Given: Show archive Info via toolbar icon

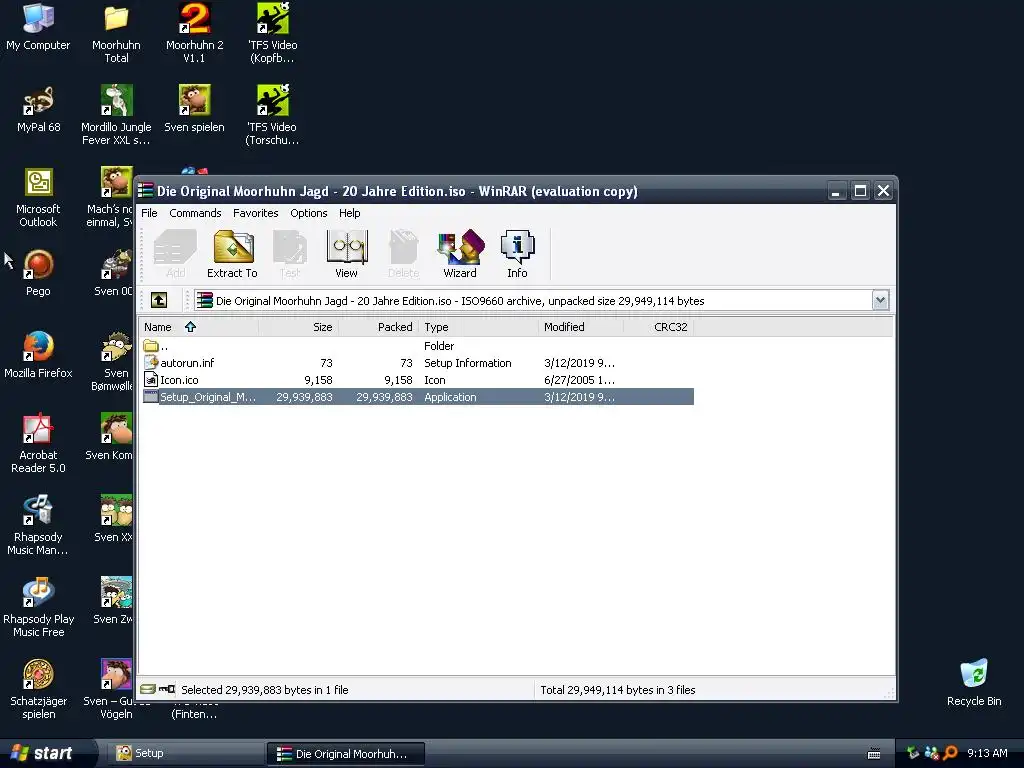Looking at the screenshot, I should click(517, 254).
